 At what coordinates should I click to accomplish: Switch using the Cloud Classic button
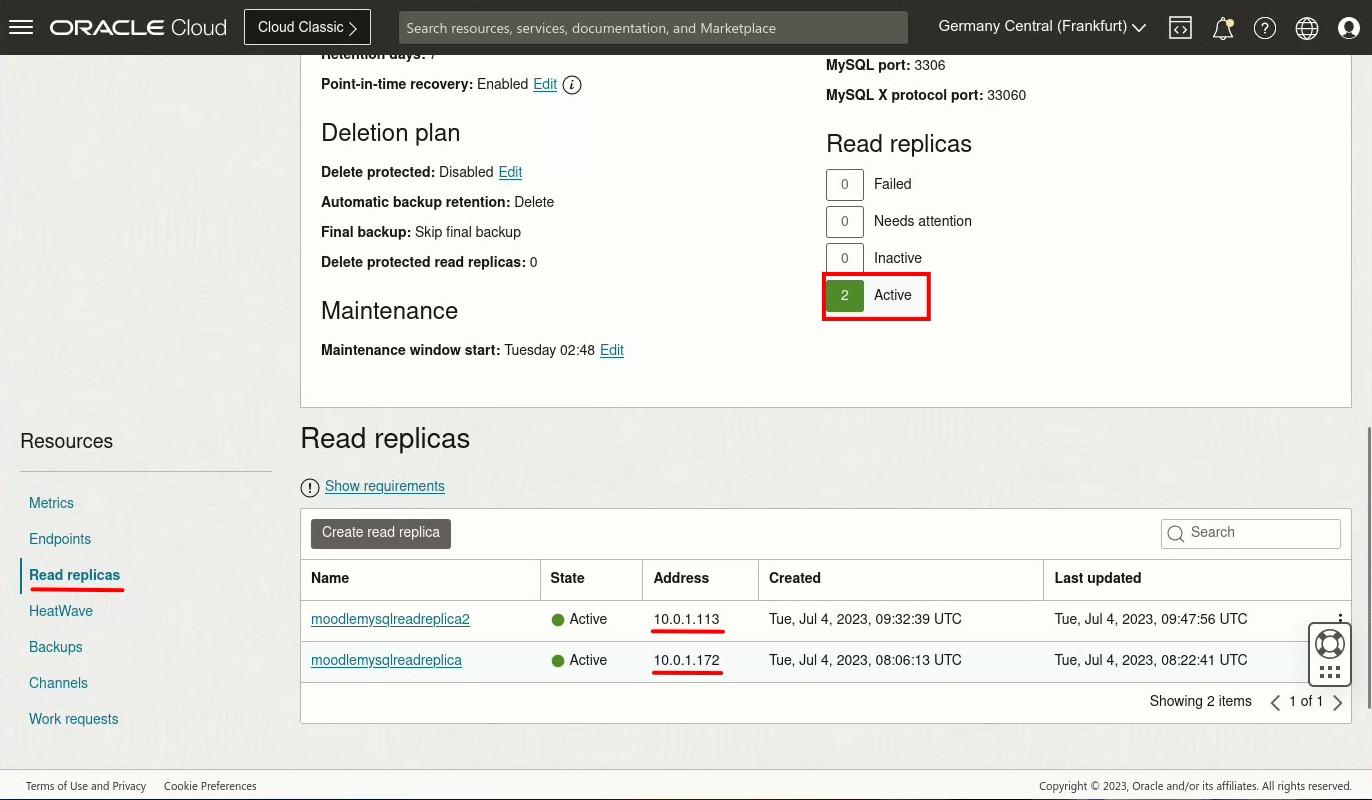coord(307,27)
